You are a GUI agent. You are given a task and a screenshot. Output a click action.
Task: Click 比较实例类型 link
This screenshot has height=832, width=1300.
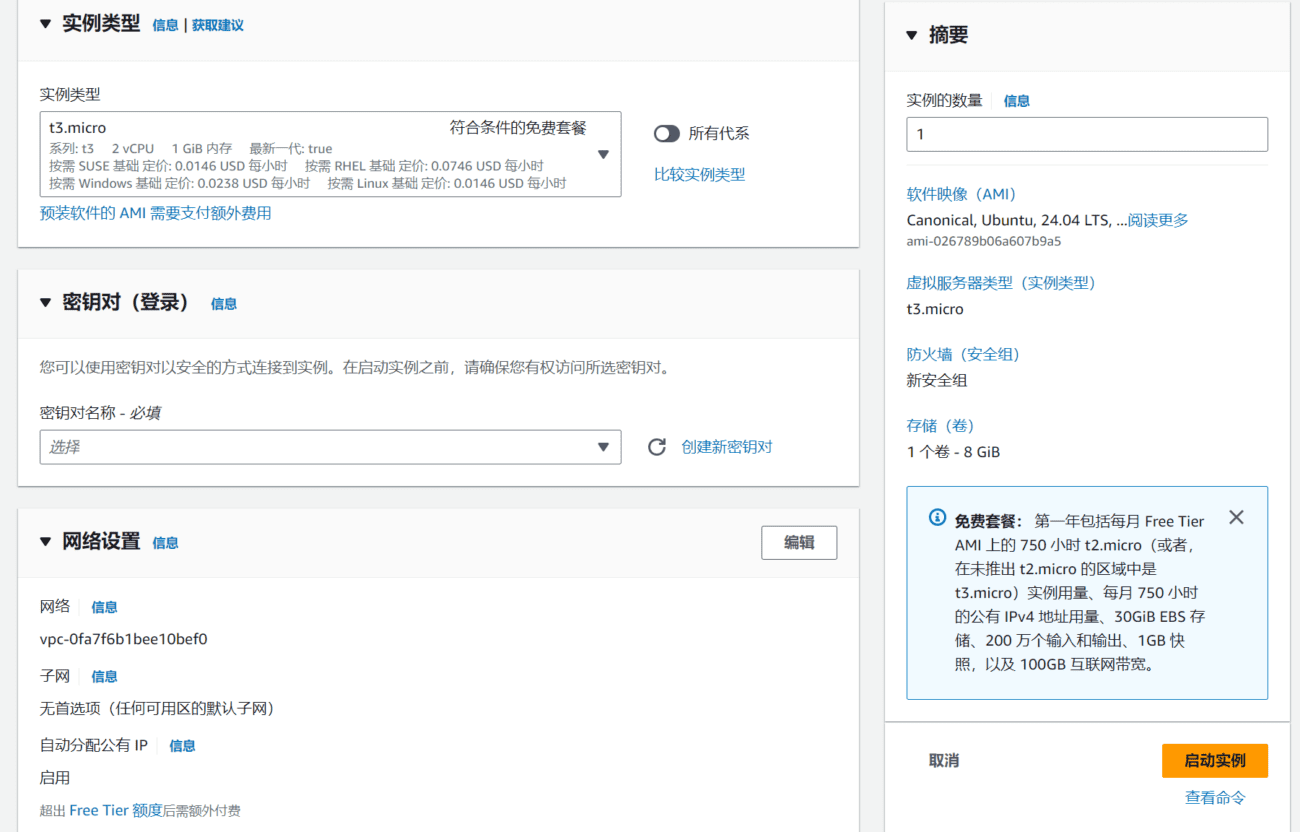(700, 173)
